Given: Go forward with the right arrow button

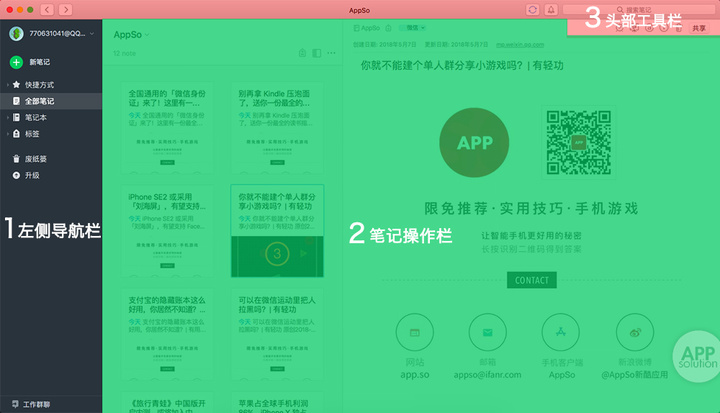Looking at the screenshot, I should click(x=66, y=10).
